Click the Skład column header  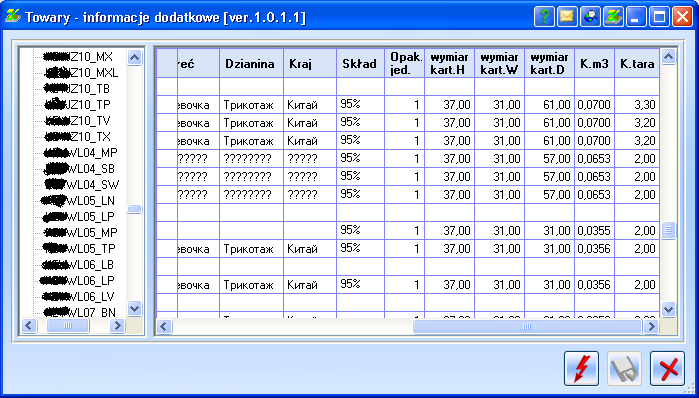tap(360, 64)
